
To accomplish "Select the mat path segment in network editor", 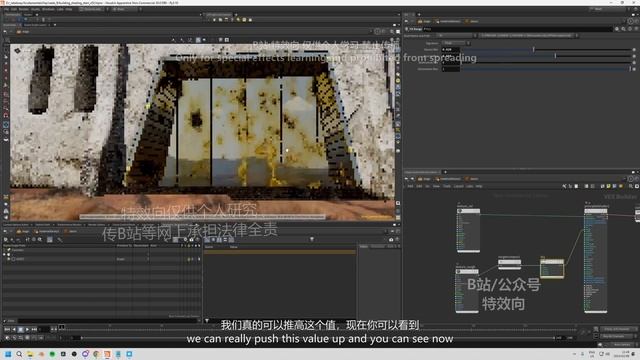I will (x=424, y=179).
